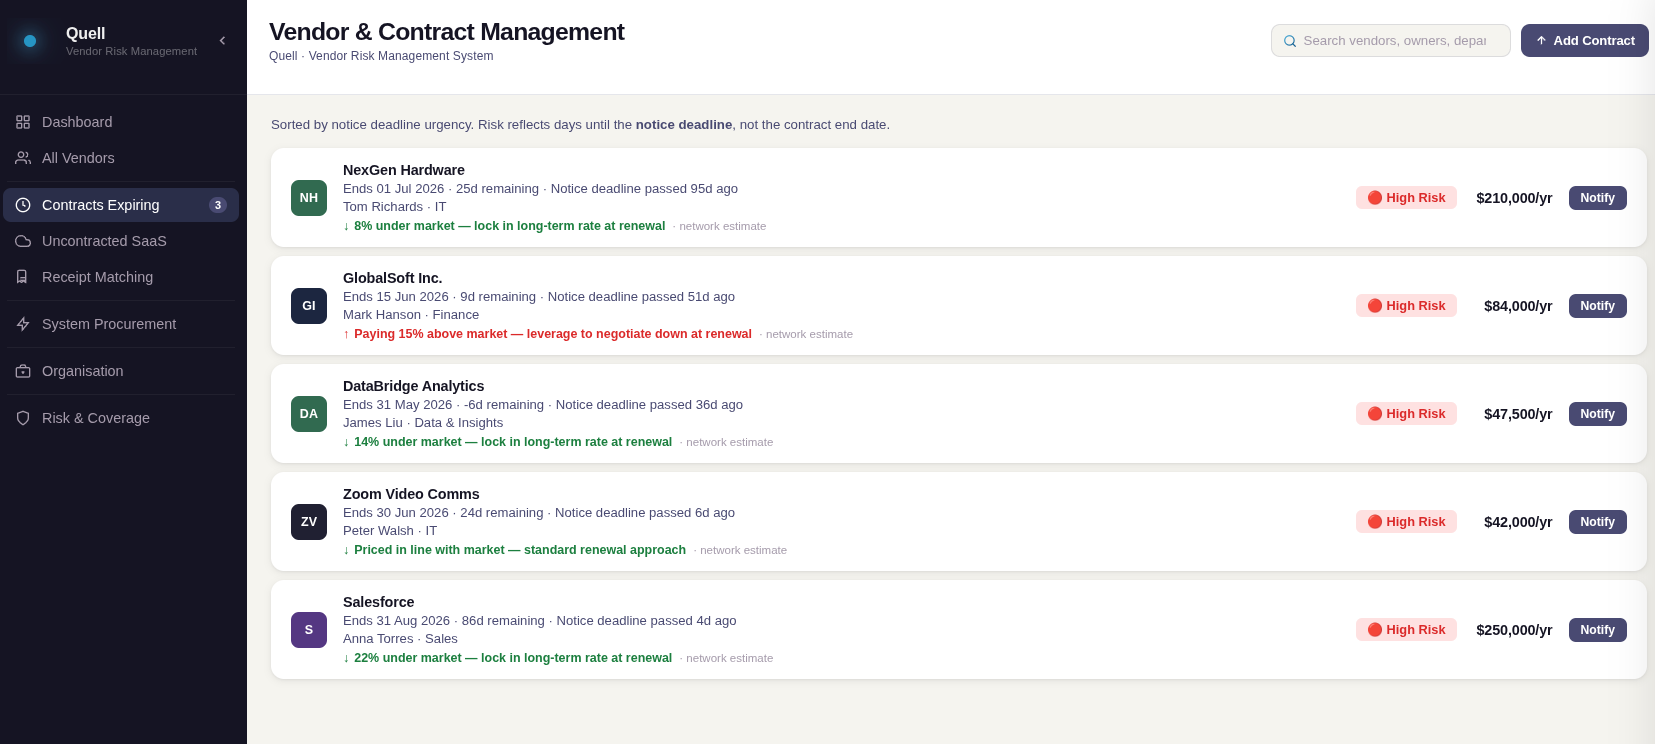1655x744 pixels.
Task: Open the Zoom Video Comms vendor name
Action: pos(411,494)
